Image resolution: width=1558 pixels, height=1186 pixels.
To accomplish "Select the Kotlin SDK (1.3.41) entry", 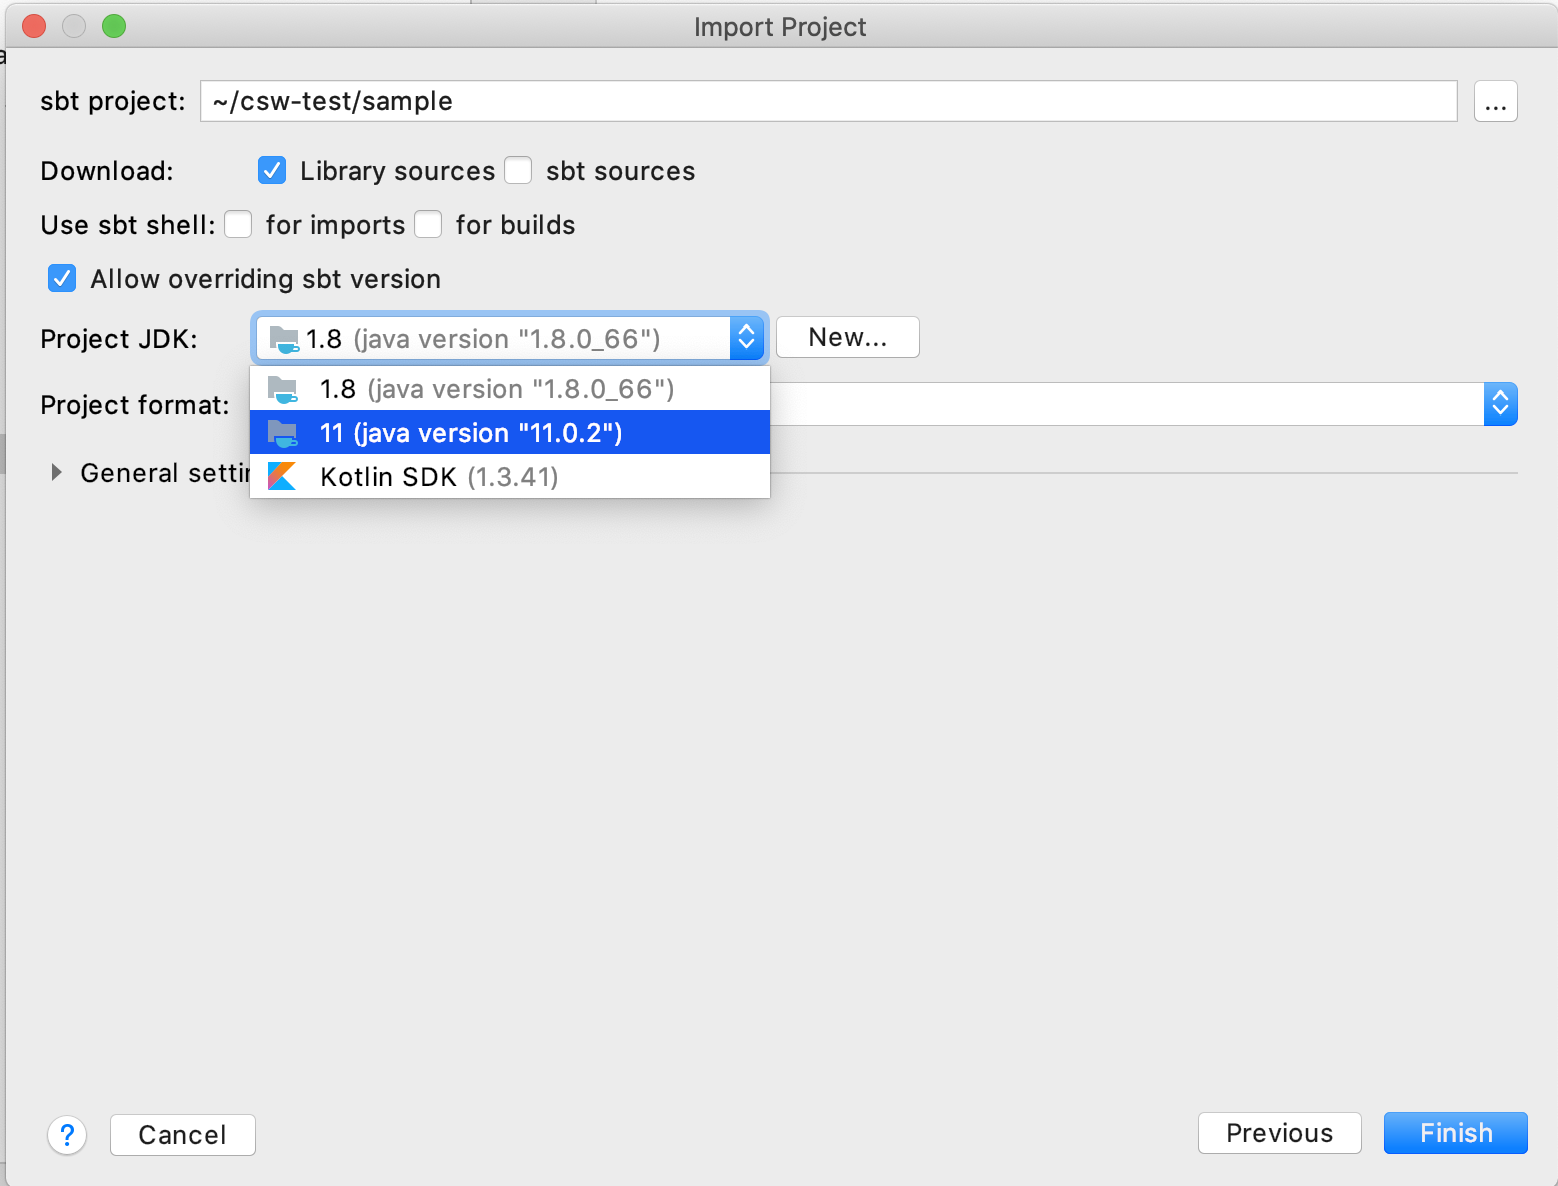I will click(438, 476).
